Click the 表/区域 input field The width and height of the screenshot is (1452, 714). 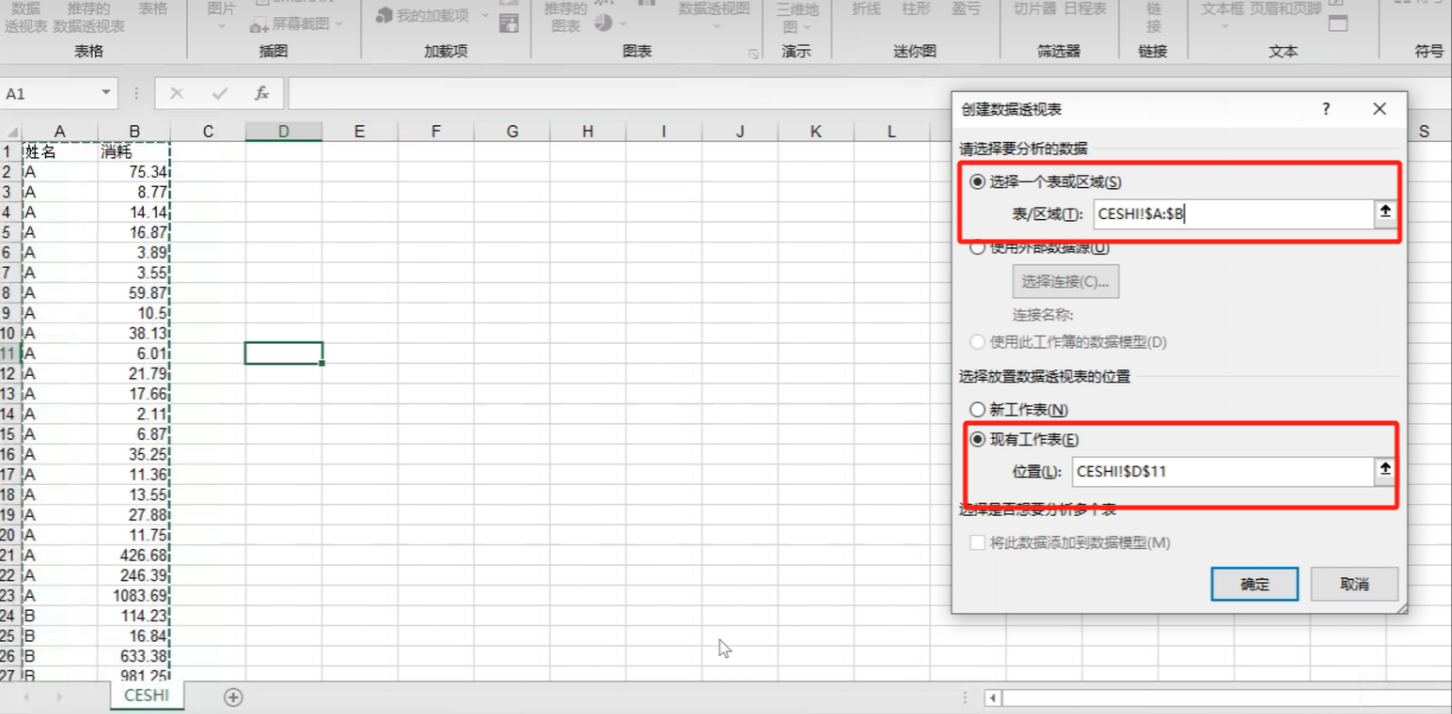tap(1234, 213)
